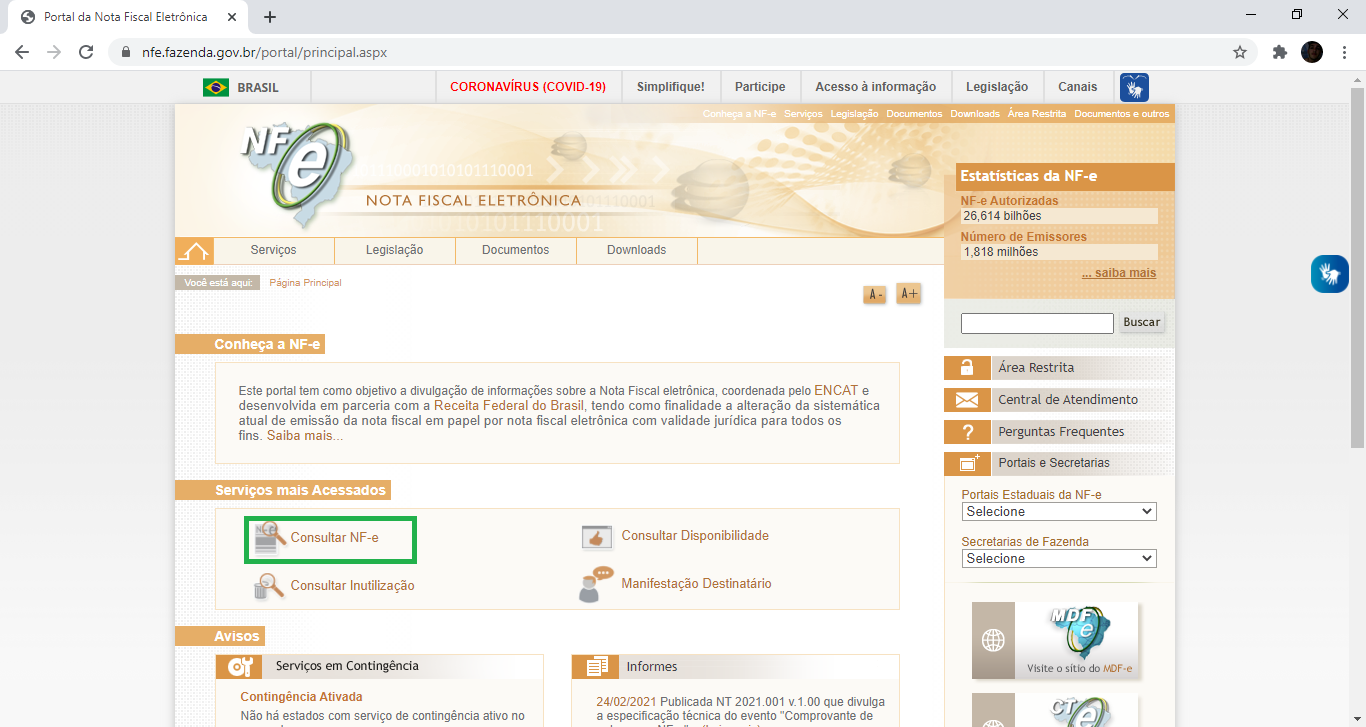Open the Manifestação Destinatário link
The height and width of the screenshot is (727, 1366).
697,584
